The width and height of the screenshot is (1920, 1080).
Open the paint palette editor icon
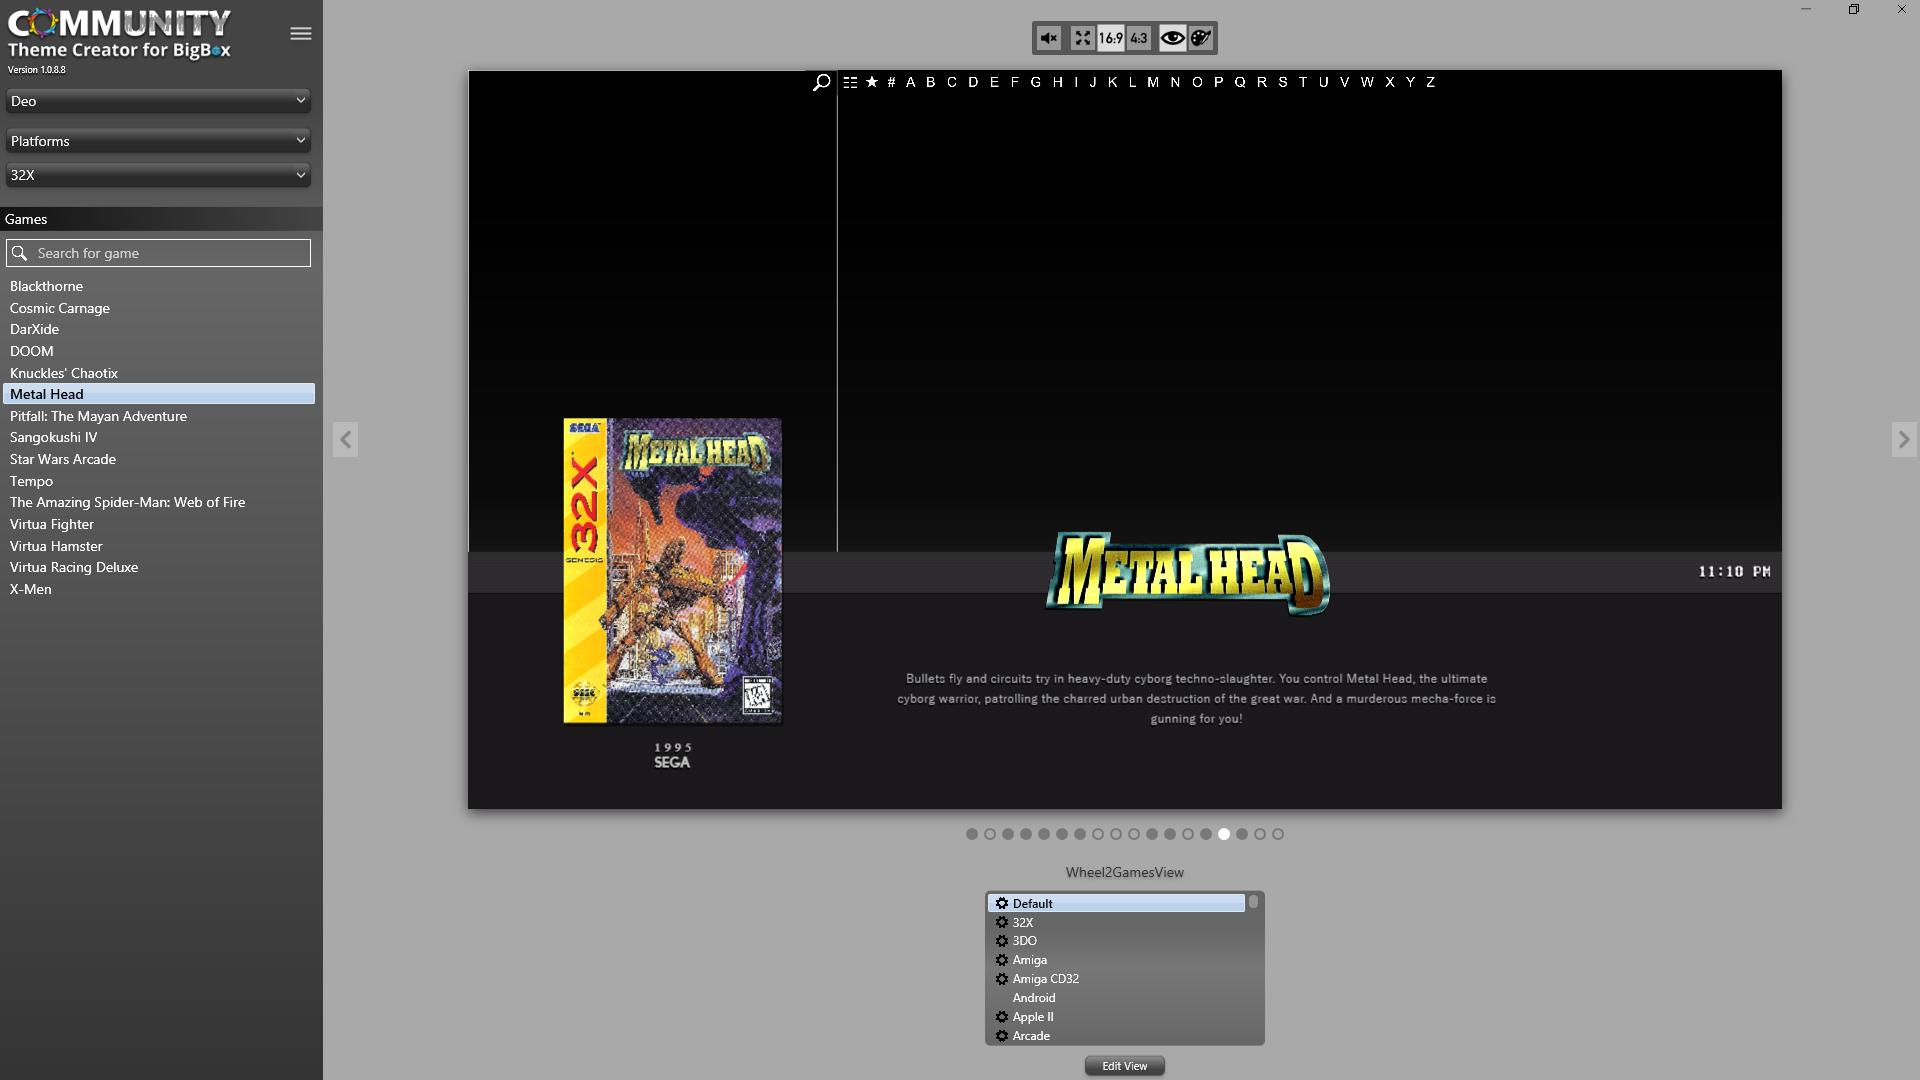pos(1201,38)
